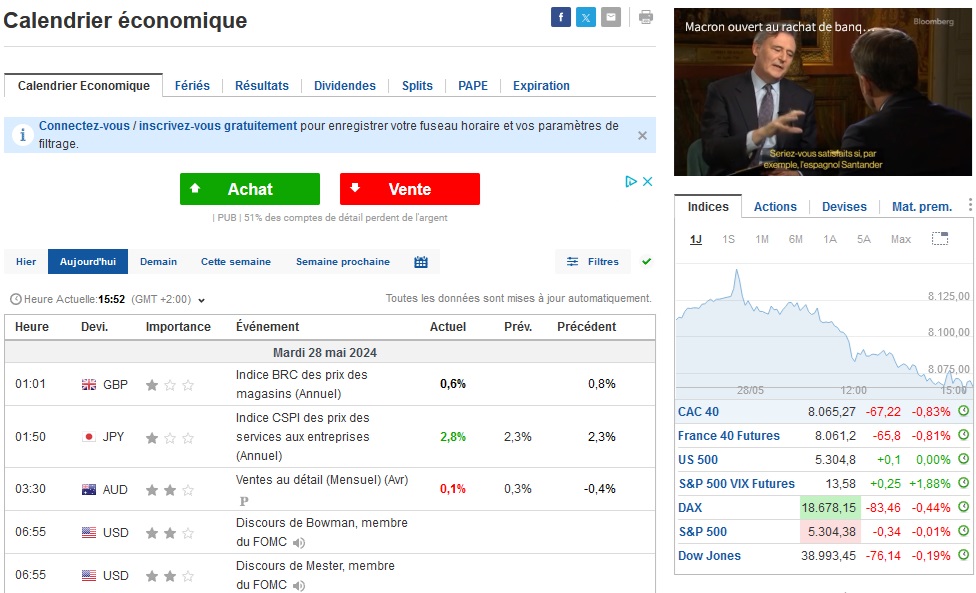Click the importance stars on the AUD row
Image resolution: width=976 pixels, height=593 pixels.
pos(170,490)
